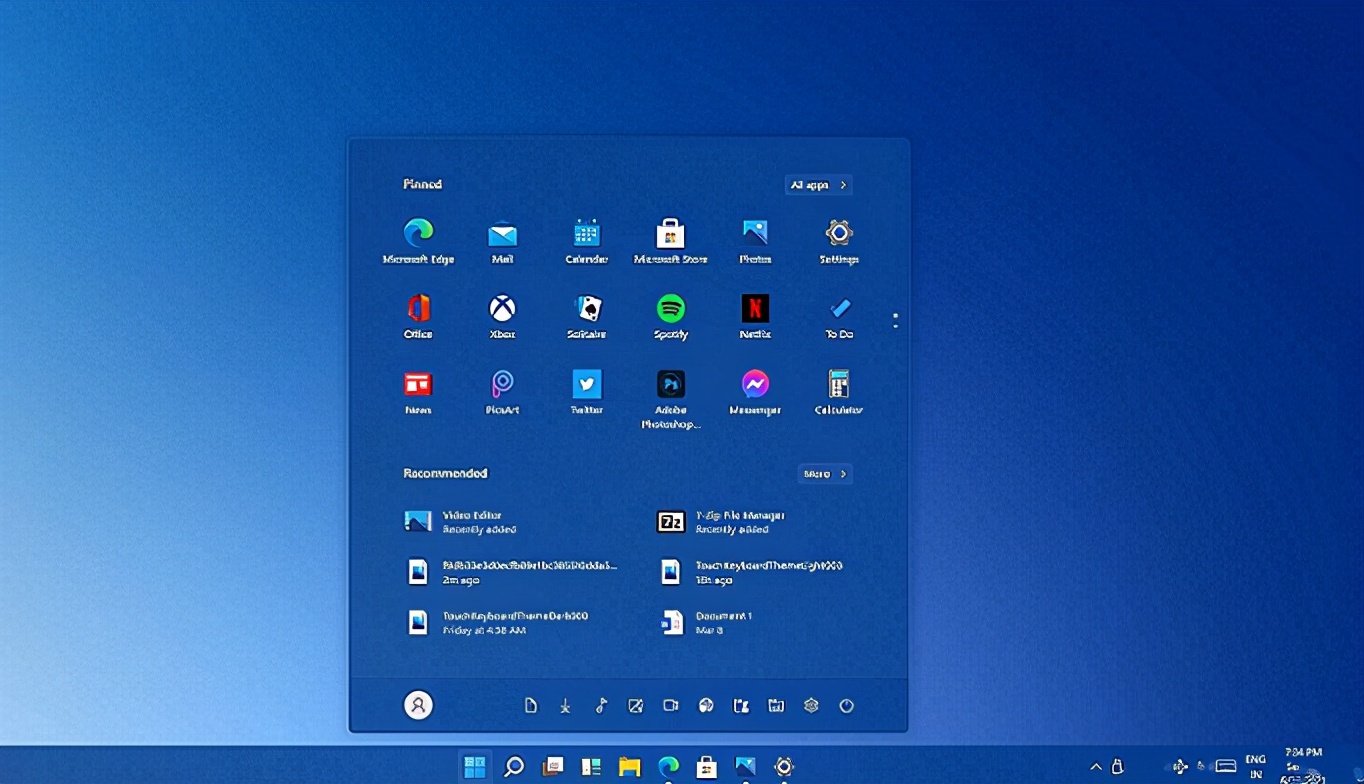Launch the Netflix app
1364x784 pixels.
click(x=755, y=317)
